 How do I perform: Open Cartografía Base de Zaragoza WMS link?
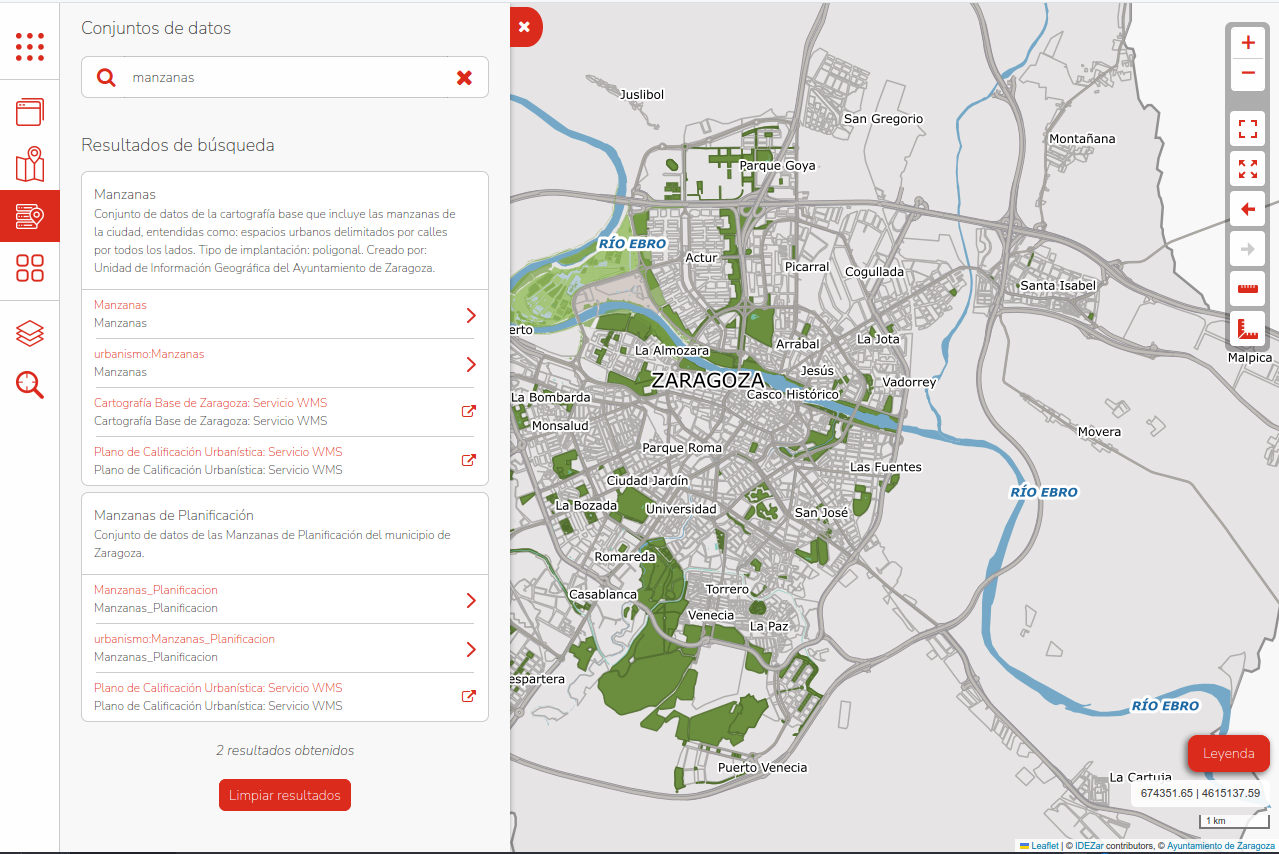(x=468, y=412)
